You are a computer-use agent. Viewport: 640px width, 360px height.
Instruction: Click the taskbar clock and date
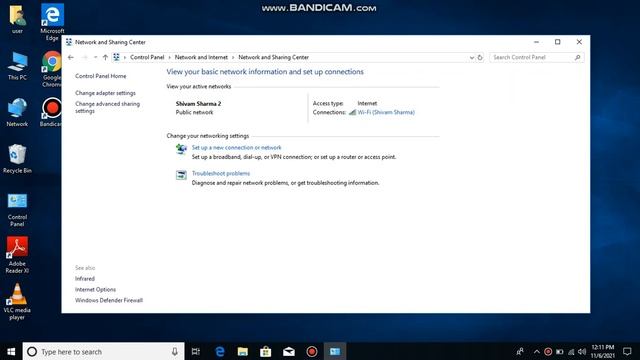click(x=602, y=351)
